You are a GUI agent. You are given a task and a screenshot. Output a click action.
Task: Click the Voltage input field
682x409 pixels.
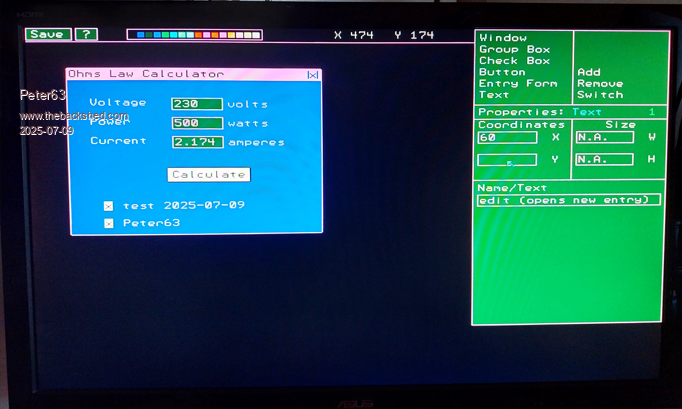(x=197, y=104)
